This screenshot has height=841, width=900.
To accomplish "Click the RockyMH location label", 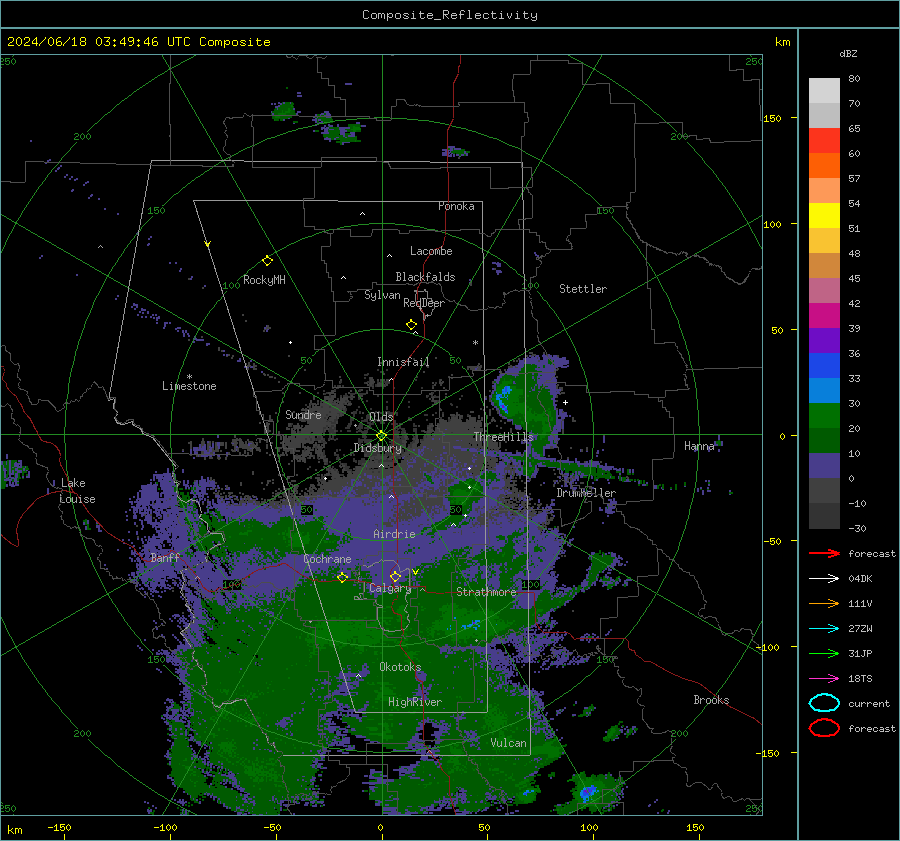I will click(x=264, y=280).
